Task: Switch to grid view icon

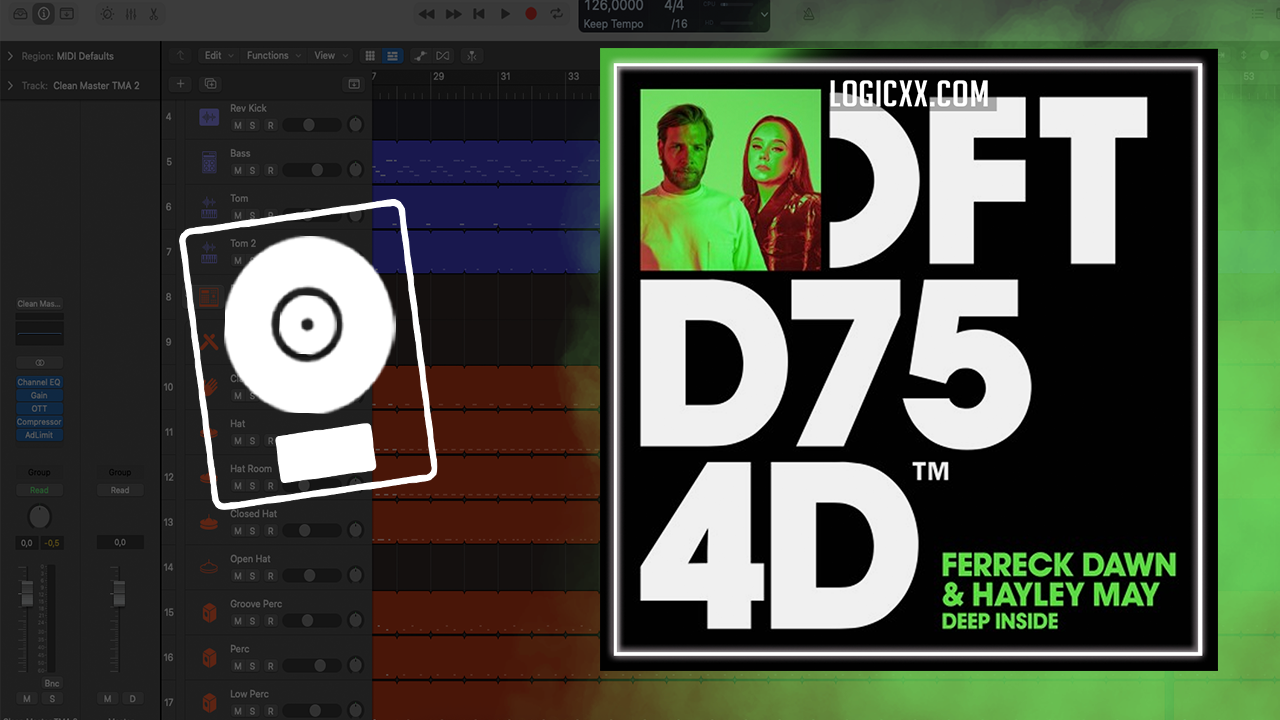Action: [370, 56]
